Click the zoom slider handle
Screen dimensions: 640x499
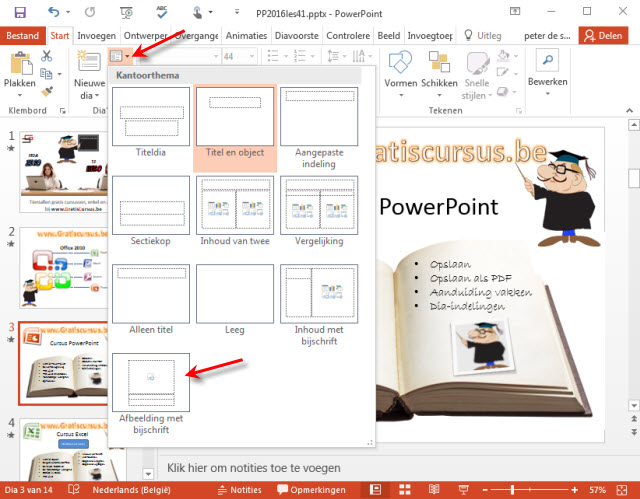[x=512, y=490]
